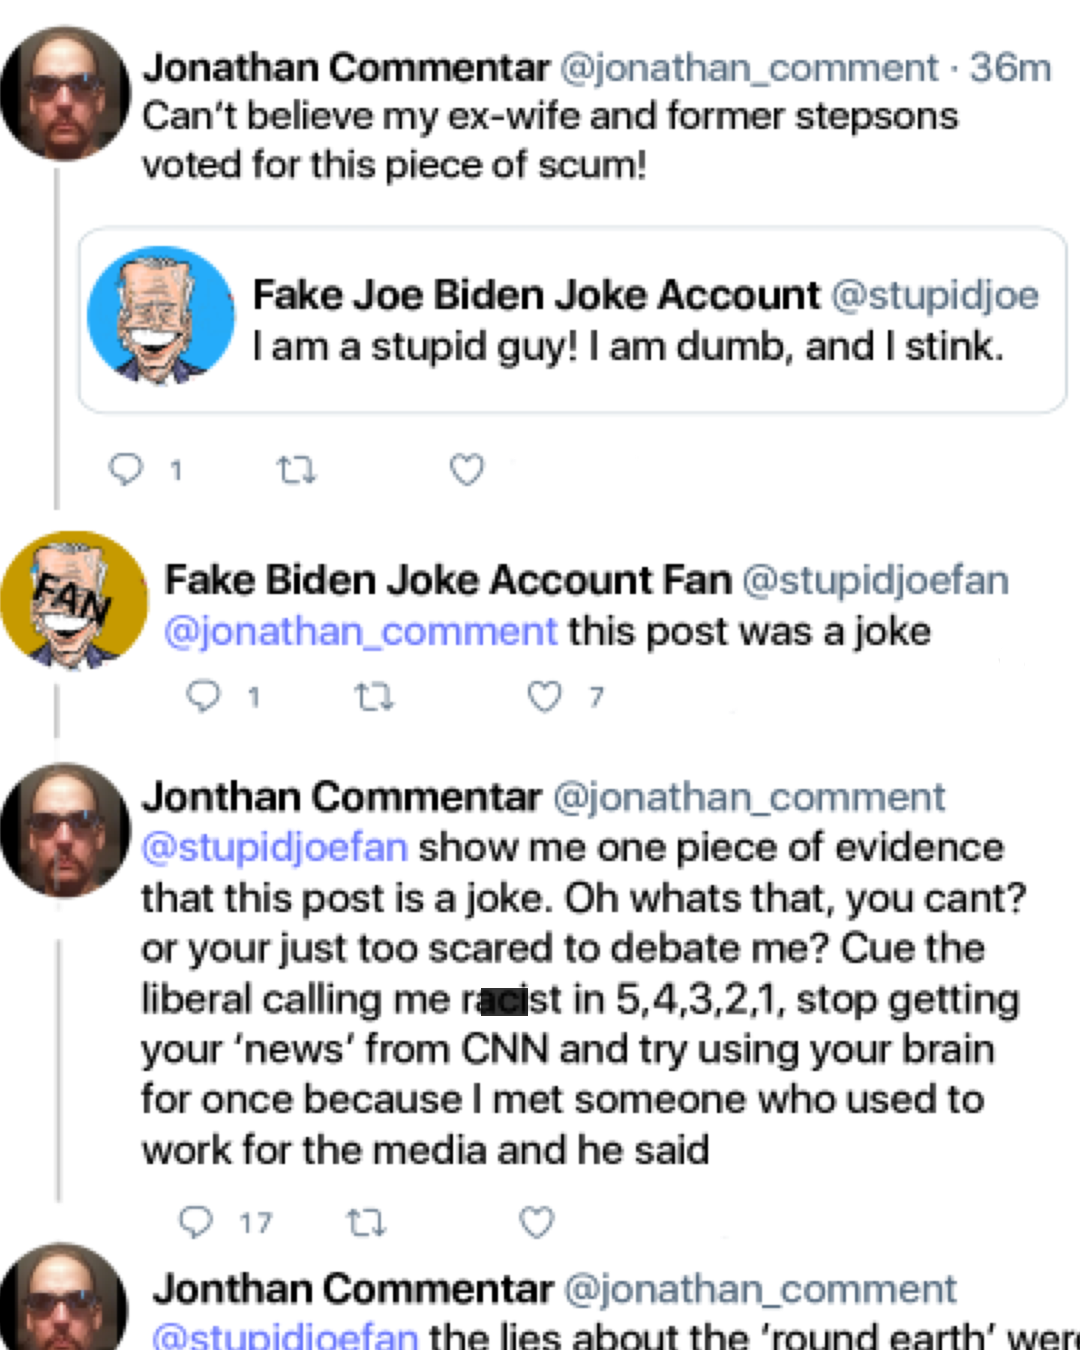
Task: Click the 36m timestamp on first tweet
Action: coord(1010,68)
